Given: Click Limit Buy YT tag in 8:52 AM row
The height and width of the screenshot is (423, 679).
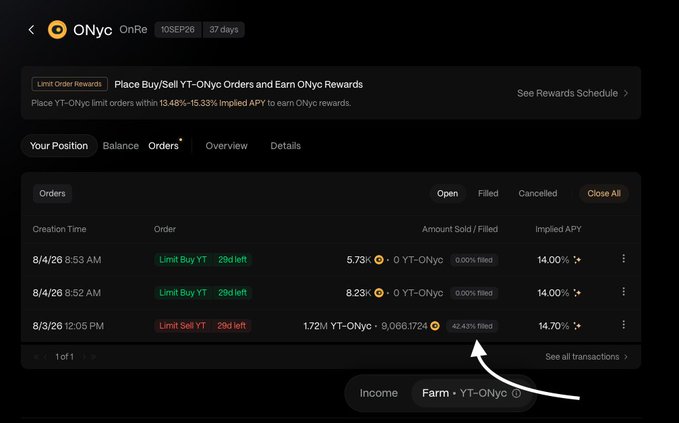Looking at the screenshot, I should [x=183, y=293].
